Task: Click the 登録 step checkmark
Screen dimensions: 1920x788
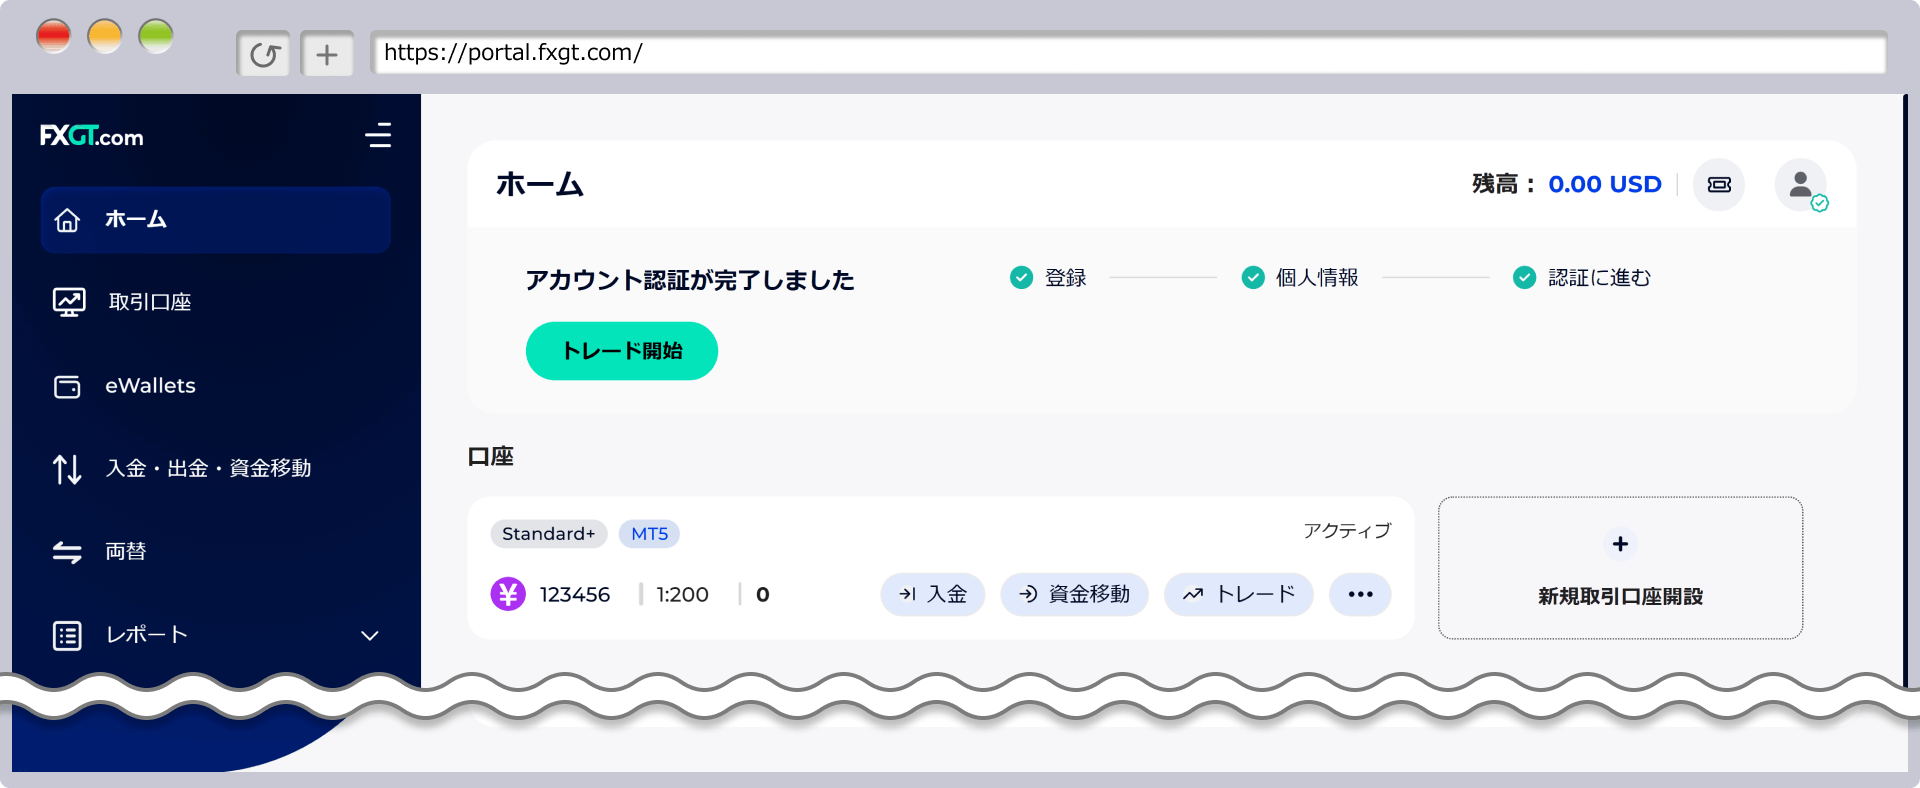Action: tap(1021, 277)
